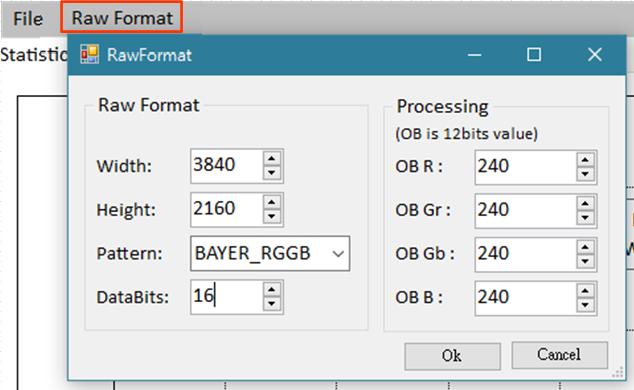Decrement OB Gr value down arrow
The height and width of the screenshot is (390, 634).
[x=585, y=218]
